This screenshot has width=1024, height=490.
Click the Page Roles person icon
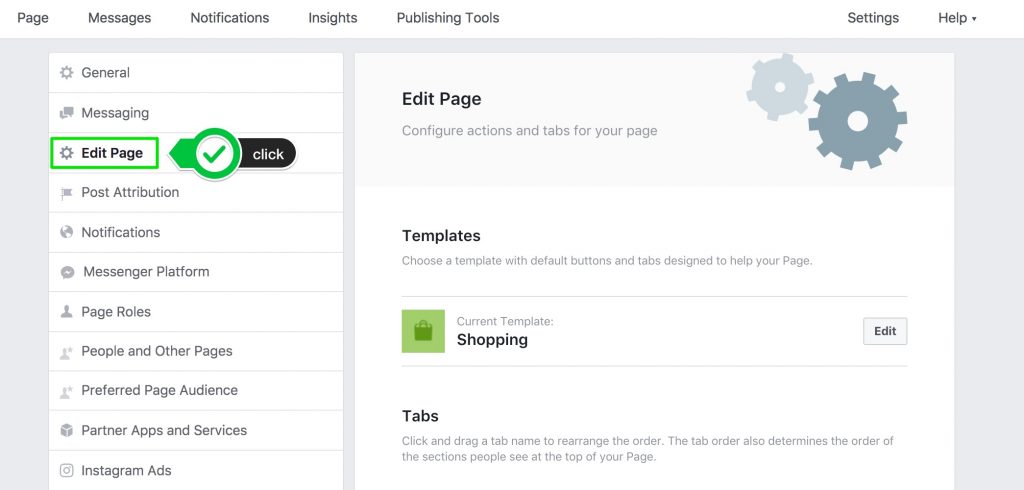coord(67,312)
